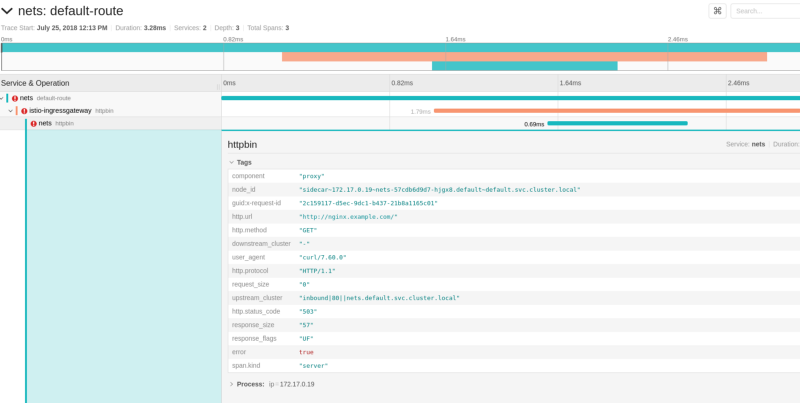
Task: Click the teal 0.69ms span bar
Action: [617, 123]
